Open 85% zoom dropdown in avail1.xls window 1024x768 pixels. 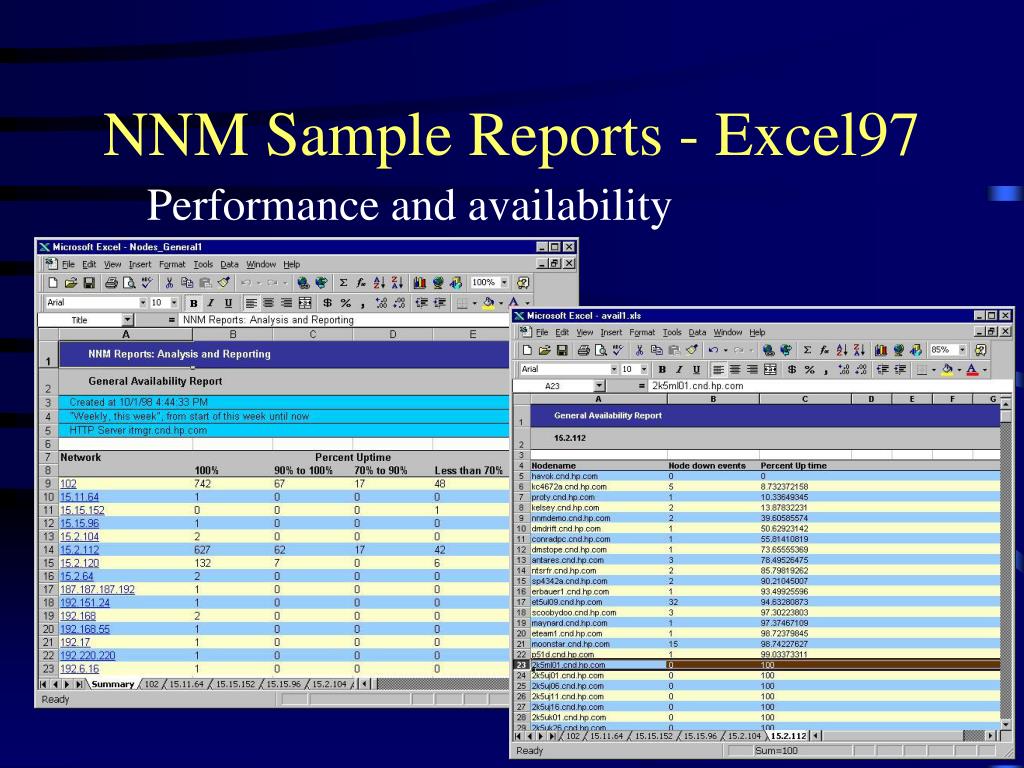(962, 350)
